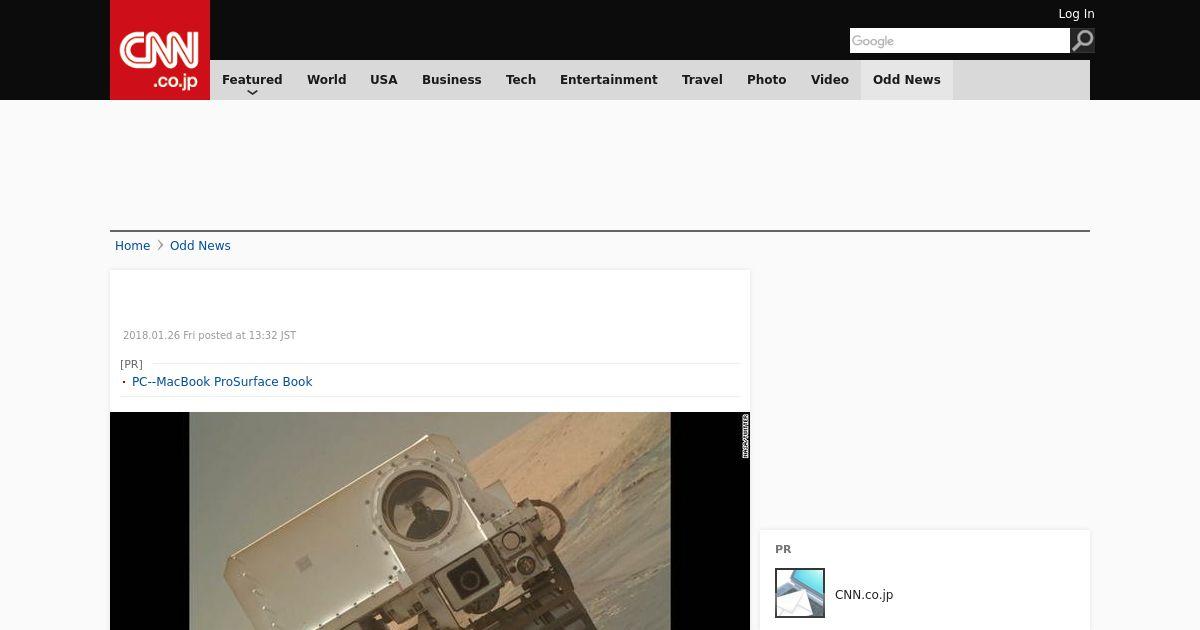
Task: Select the Tech menu item
Action: (521, 80)
